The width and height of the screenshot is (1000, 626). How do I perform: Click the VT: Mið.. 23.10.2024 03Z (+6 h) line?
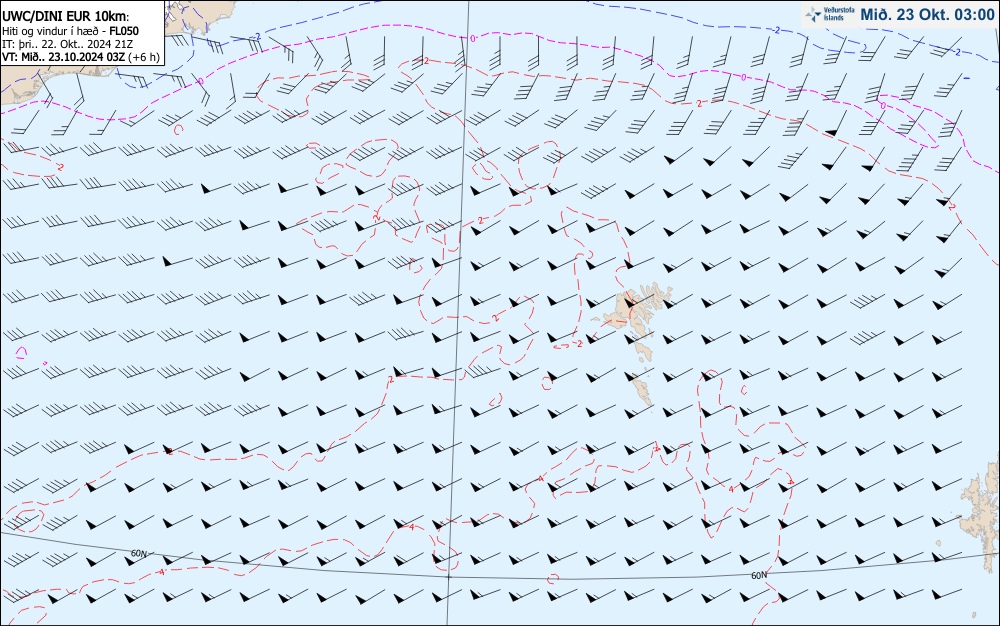(80, 57)
